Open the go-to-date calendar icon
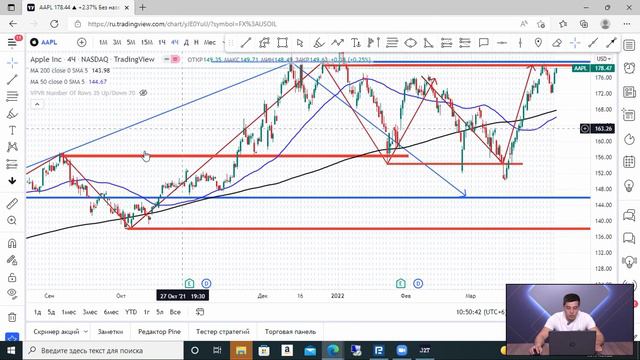This screenshot has height=360, width=640. 200,312
